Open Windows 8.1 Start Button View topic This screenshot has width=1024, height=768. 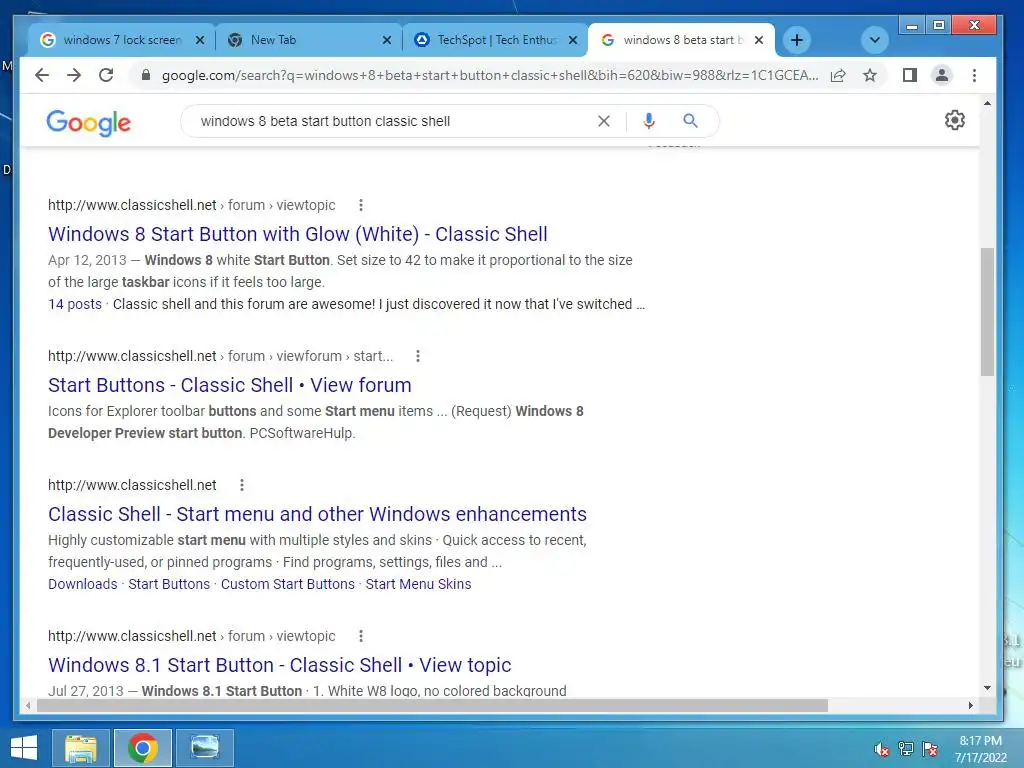[280, 665]
